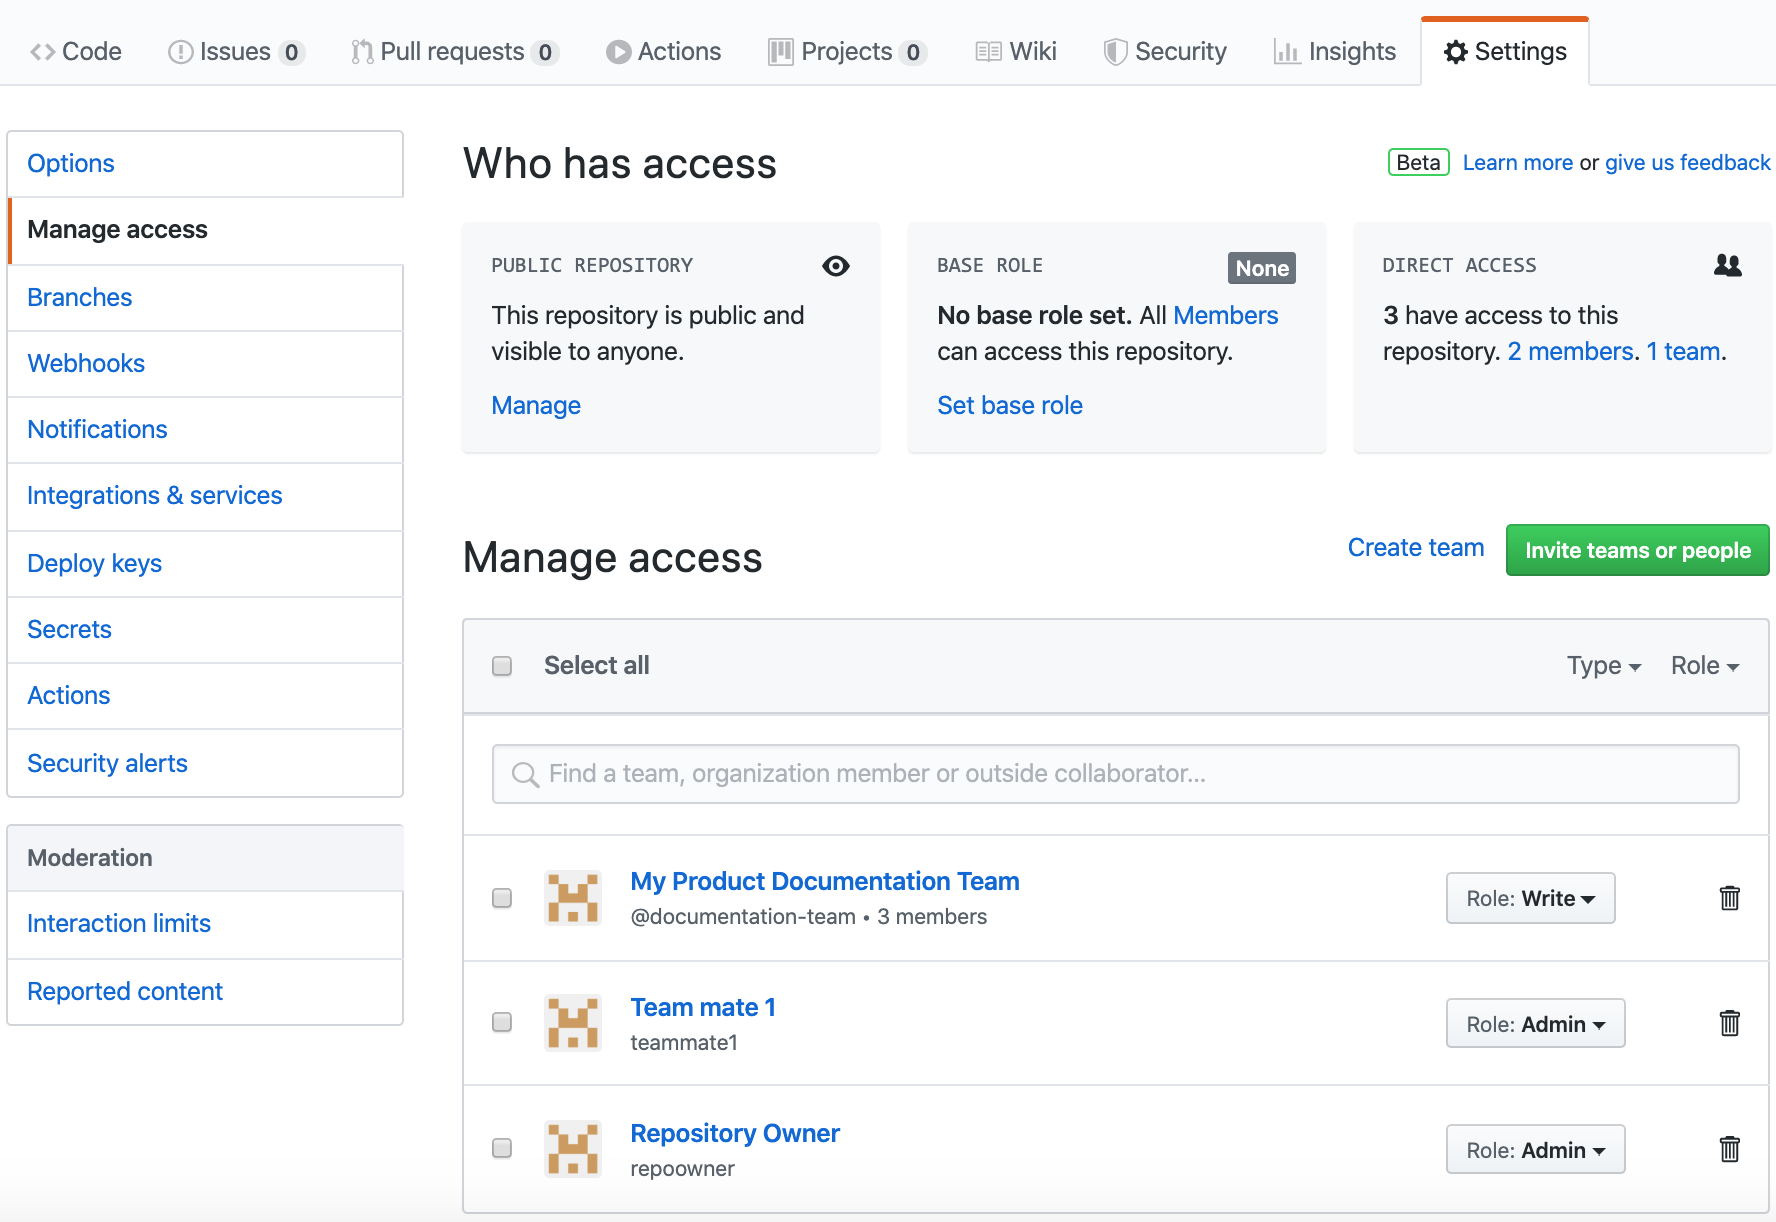Click the Team mate 1 avatar image

tap(572, 1023)
